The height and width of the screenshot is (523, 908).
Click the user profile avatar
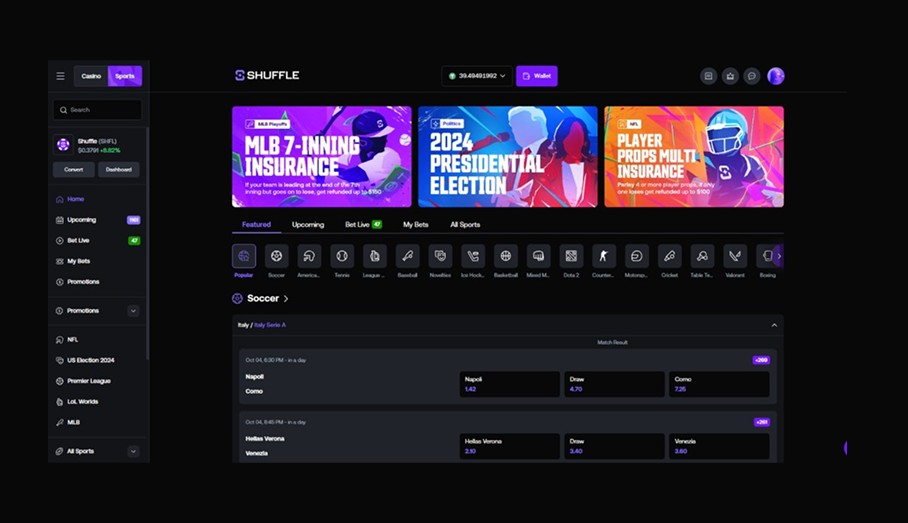tap(776, 76)
